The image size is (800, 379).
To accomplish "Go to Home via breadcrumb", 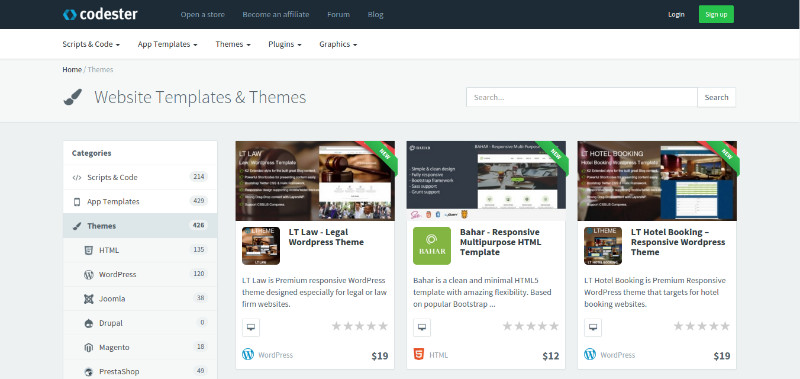I will (x=72, y=69).
